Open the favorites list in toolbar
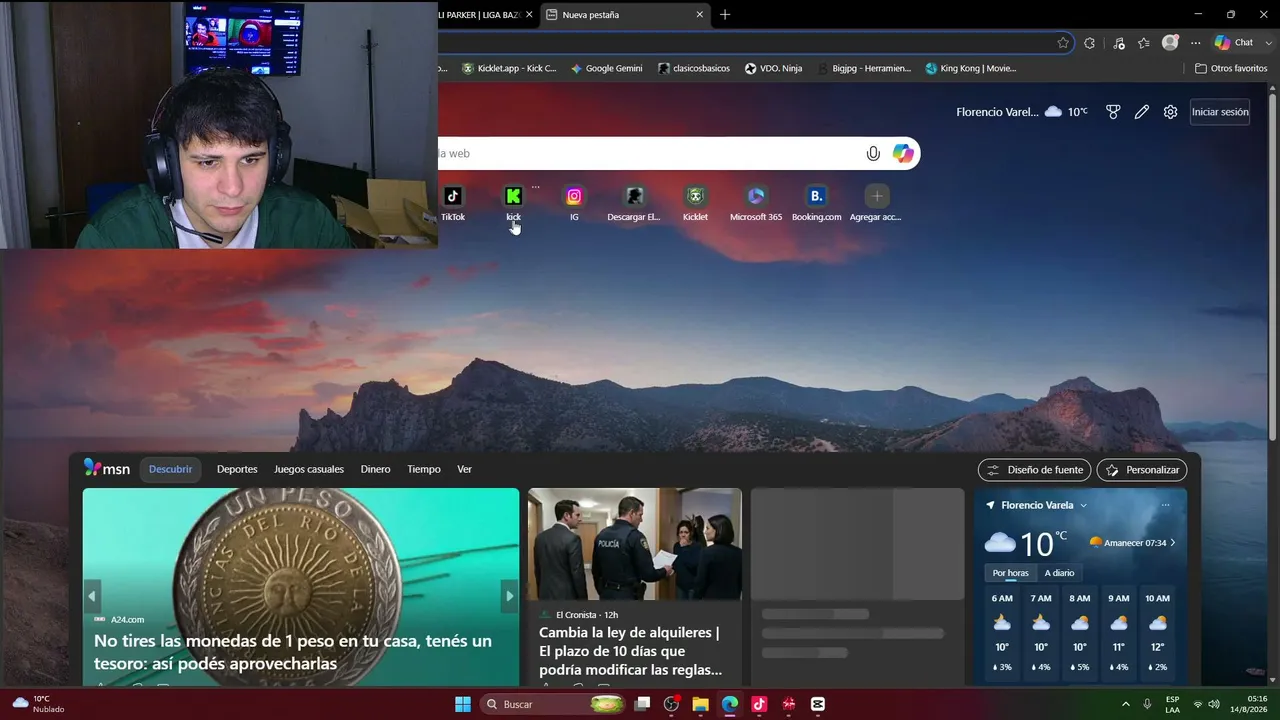This screenshot has width=1280, height=720. [x=1144, y=43]
